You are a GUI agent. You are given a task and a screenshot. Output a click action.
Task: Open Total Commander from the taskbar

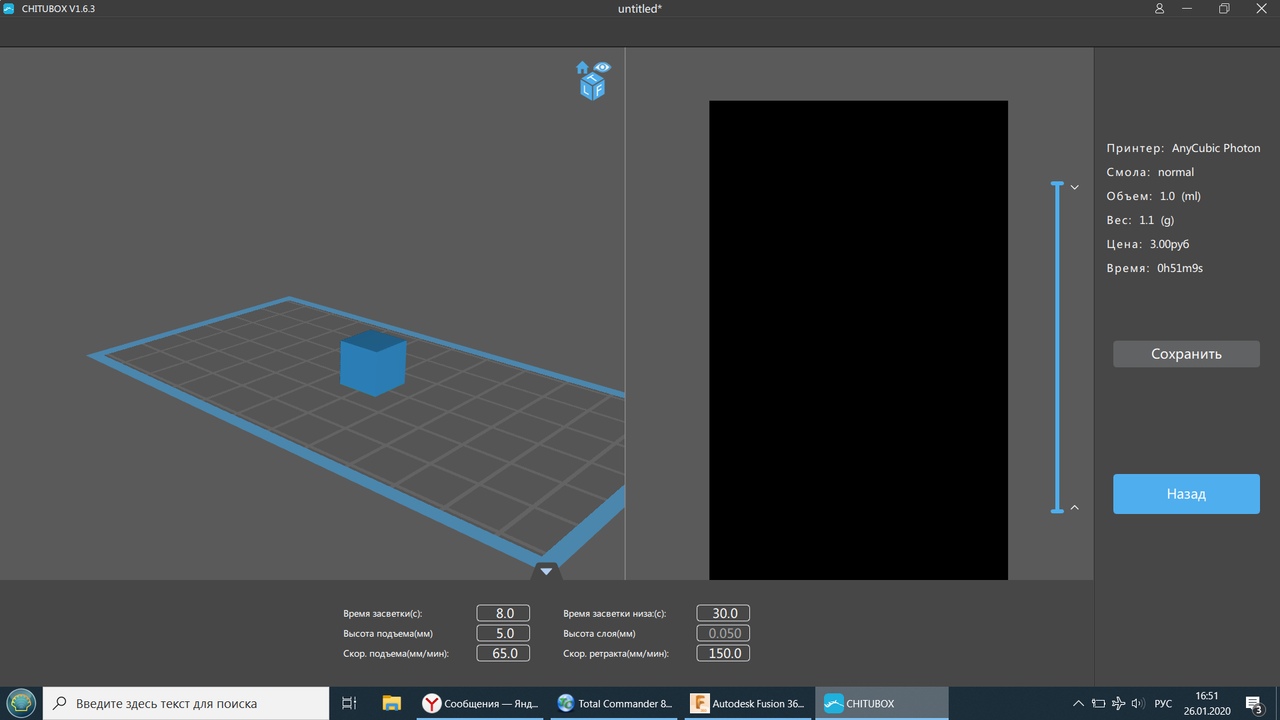(x=614, y=703)
